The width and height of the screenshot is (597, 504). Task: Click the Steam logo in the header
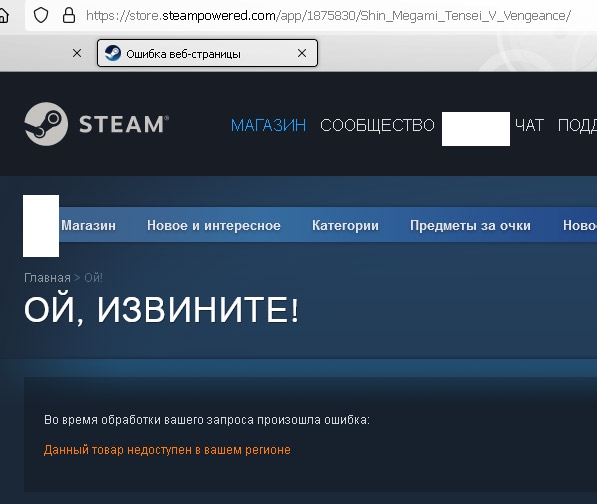click(x=97, y=124)
